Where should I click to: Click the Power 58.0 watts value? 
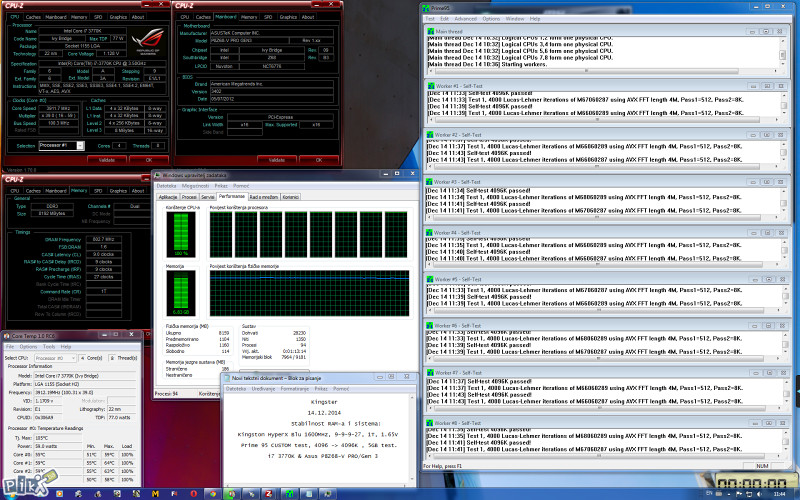point(58,446)
